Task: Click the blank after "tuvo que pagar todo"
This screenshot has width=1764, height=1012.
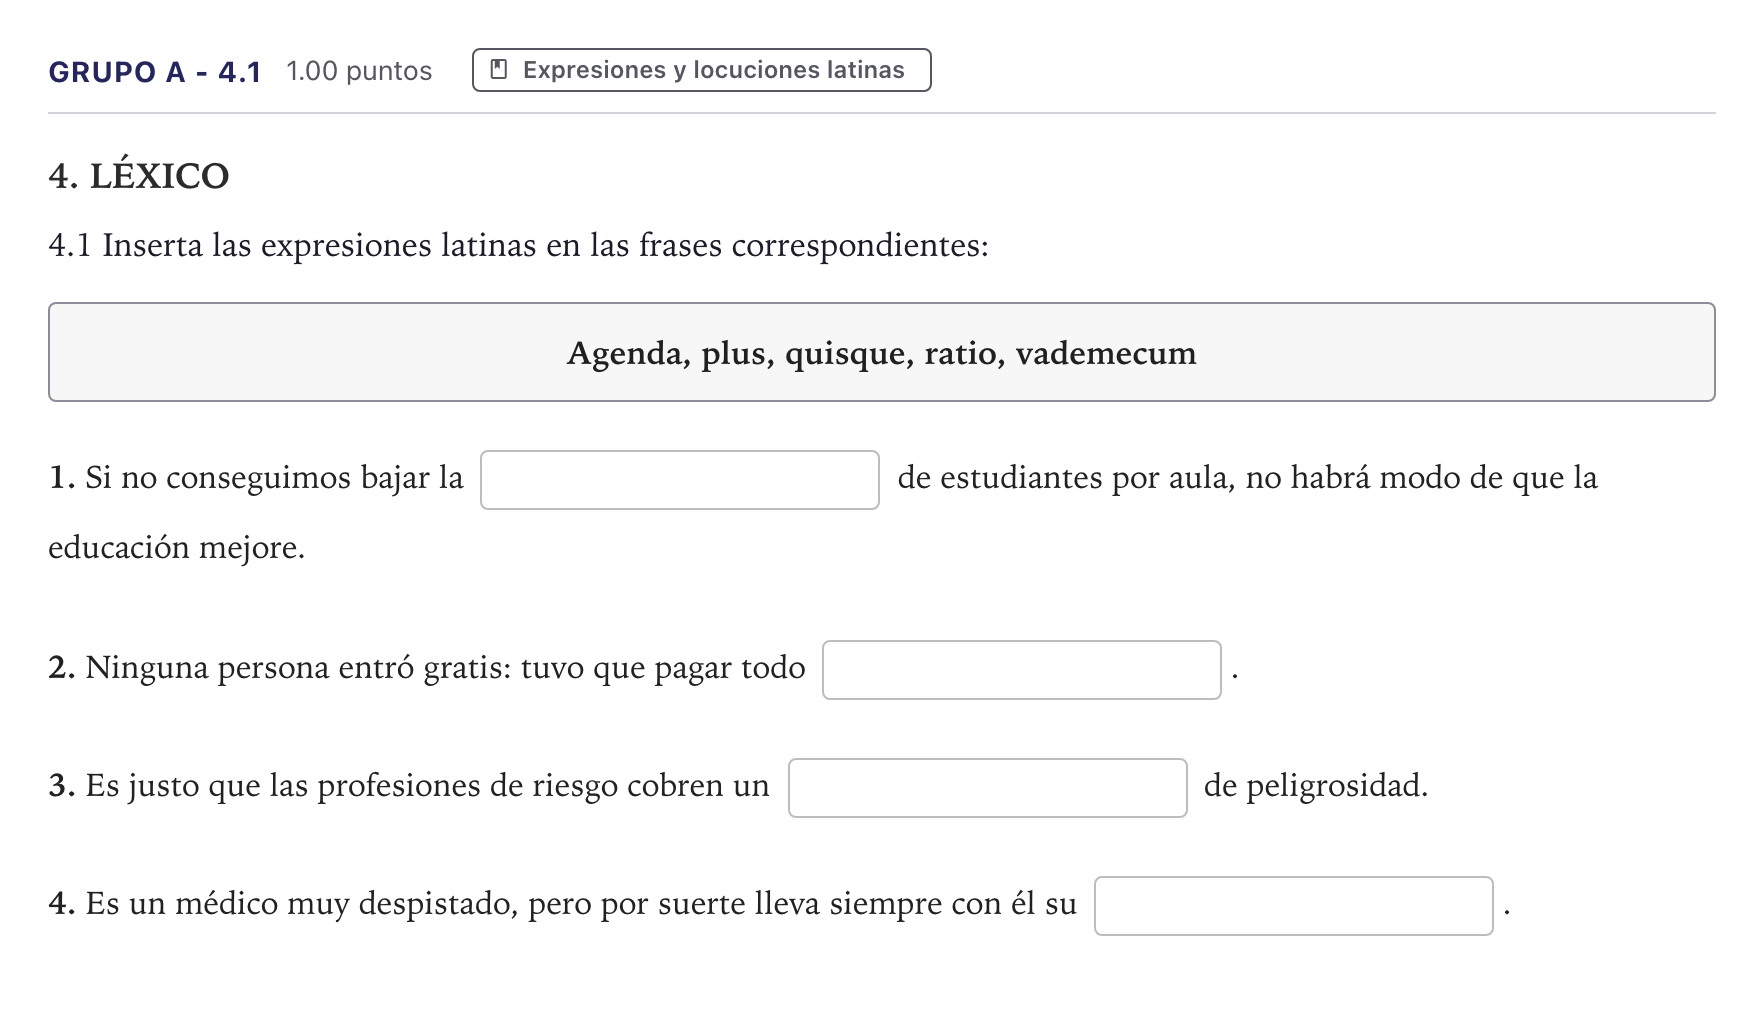Action: click(x=1022, y=670)
